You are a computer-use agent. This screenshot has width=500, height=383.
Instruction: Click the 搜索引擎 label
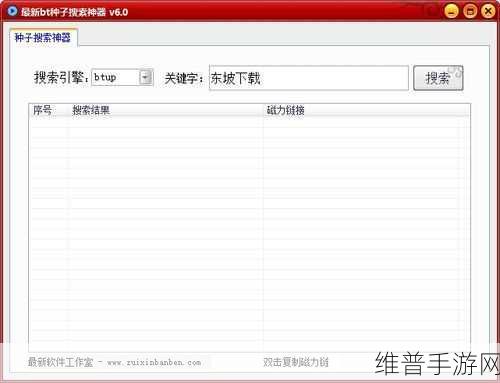[61, 78]
